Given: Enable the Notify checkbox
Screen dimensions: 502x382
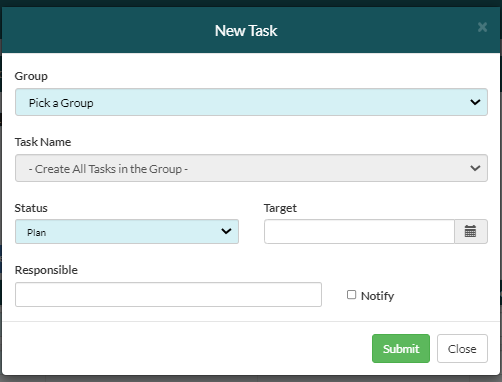Looking at the screenshot, I should [351, 295].
